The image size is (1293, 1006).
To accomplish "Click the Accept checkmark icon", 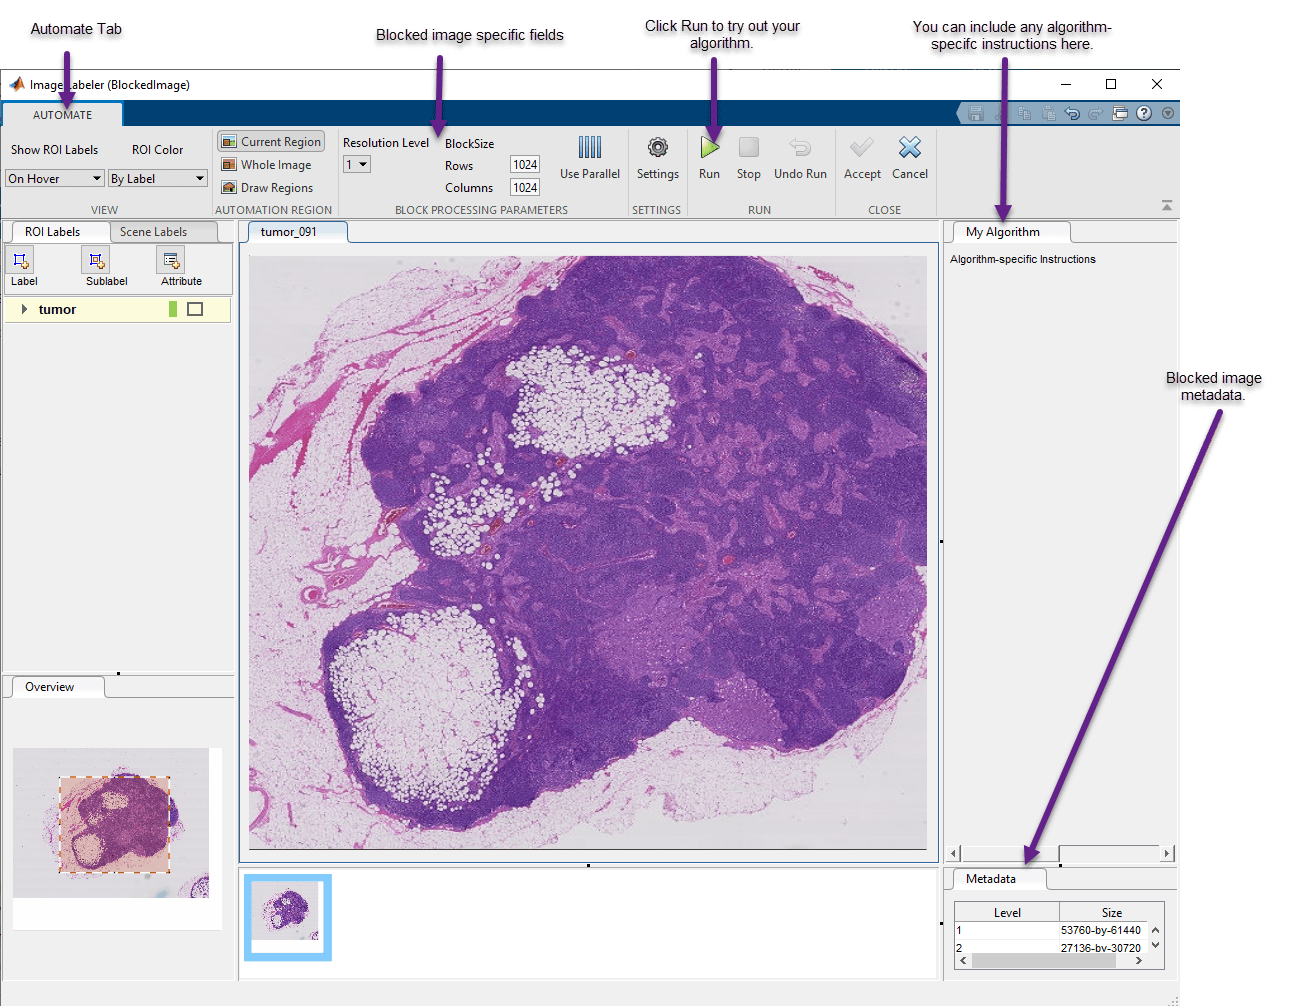I will pyautogui.click(x=861, y=149).
